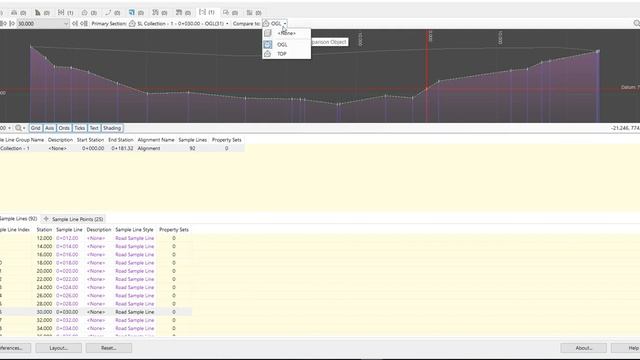Sort by the Start Station column header
The height and width of the screenshot is (360, 640).
pyautogui.click(x=90, y=140)
